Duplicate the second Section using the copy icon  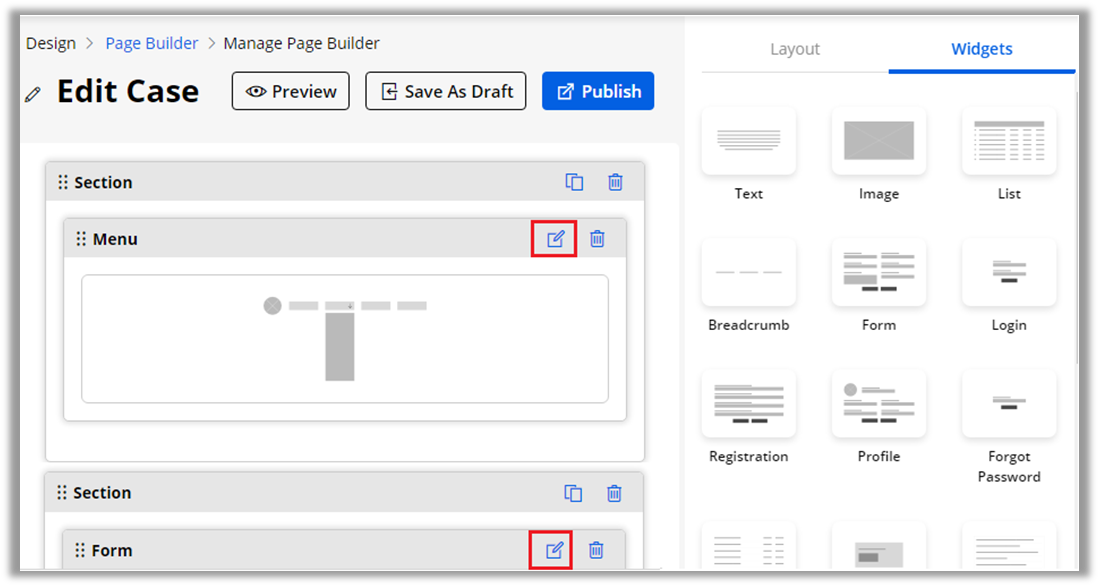coord(573,493)
